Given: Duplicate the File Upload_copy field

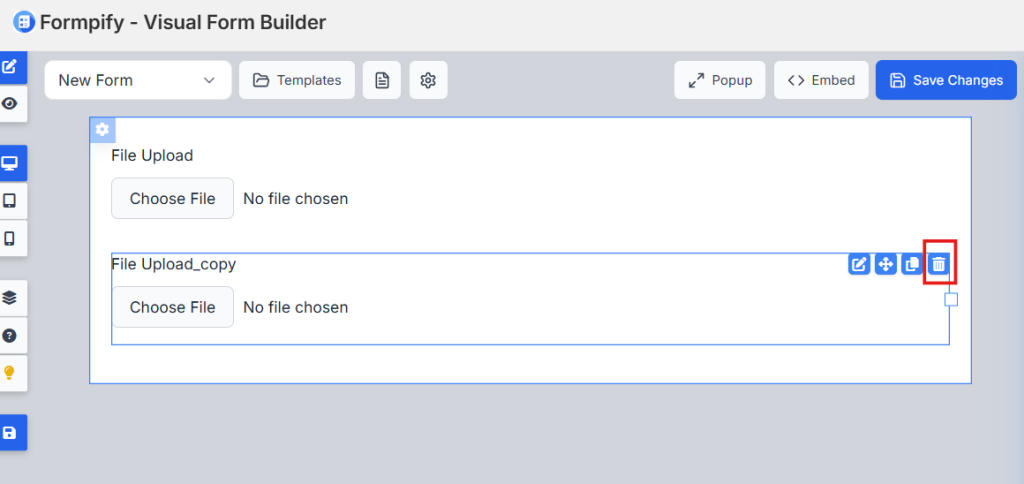Looking at the screenshot, I should pos(912,264).
